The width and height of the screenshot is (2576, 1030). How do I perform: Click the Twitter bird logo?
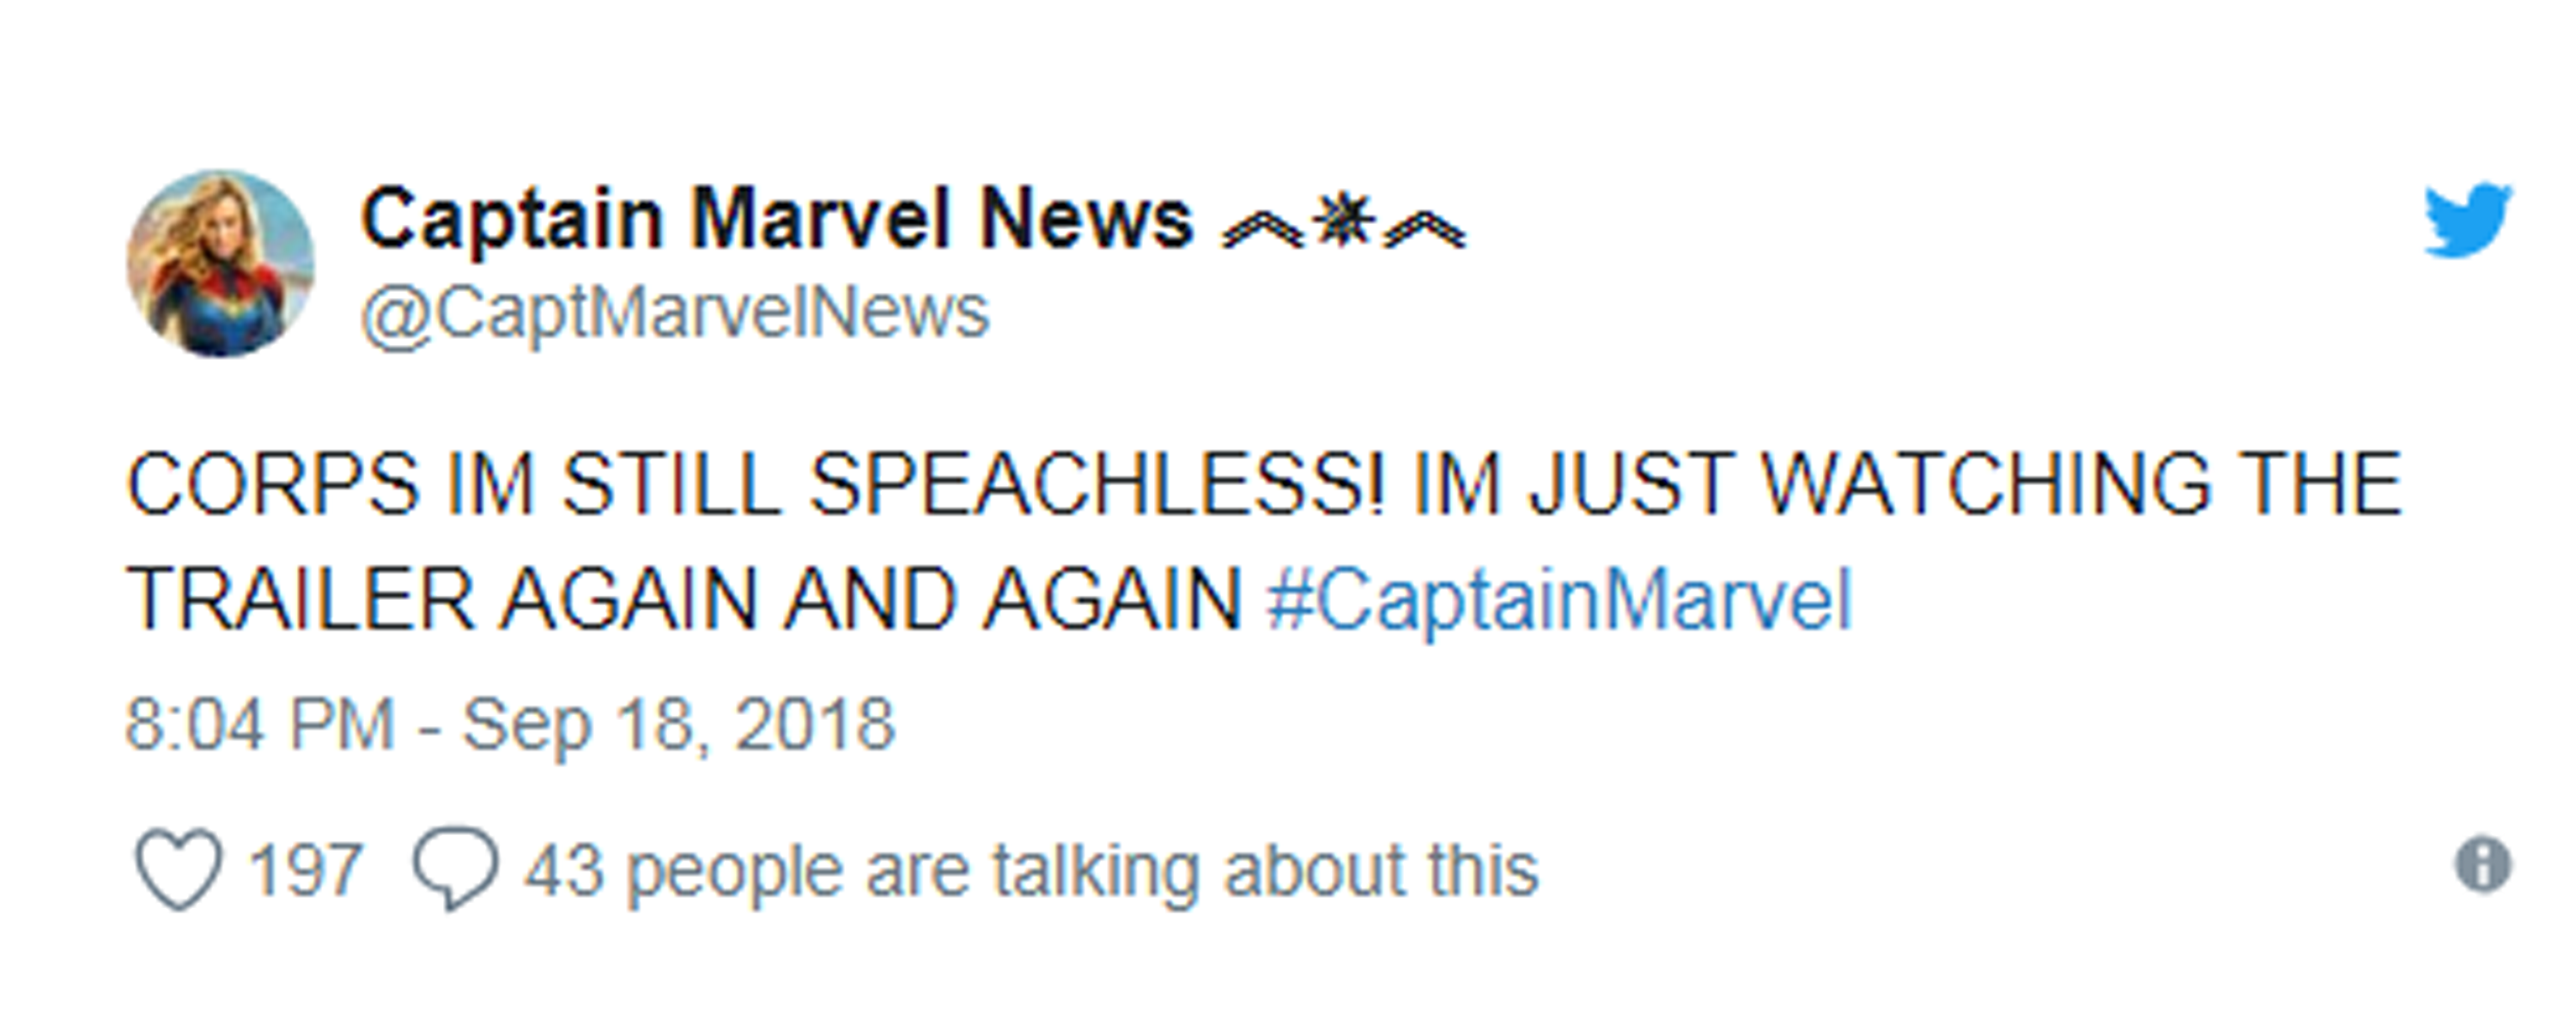pos(2467,220)
